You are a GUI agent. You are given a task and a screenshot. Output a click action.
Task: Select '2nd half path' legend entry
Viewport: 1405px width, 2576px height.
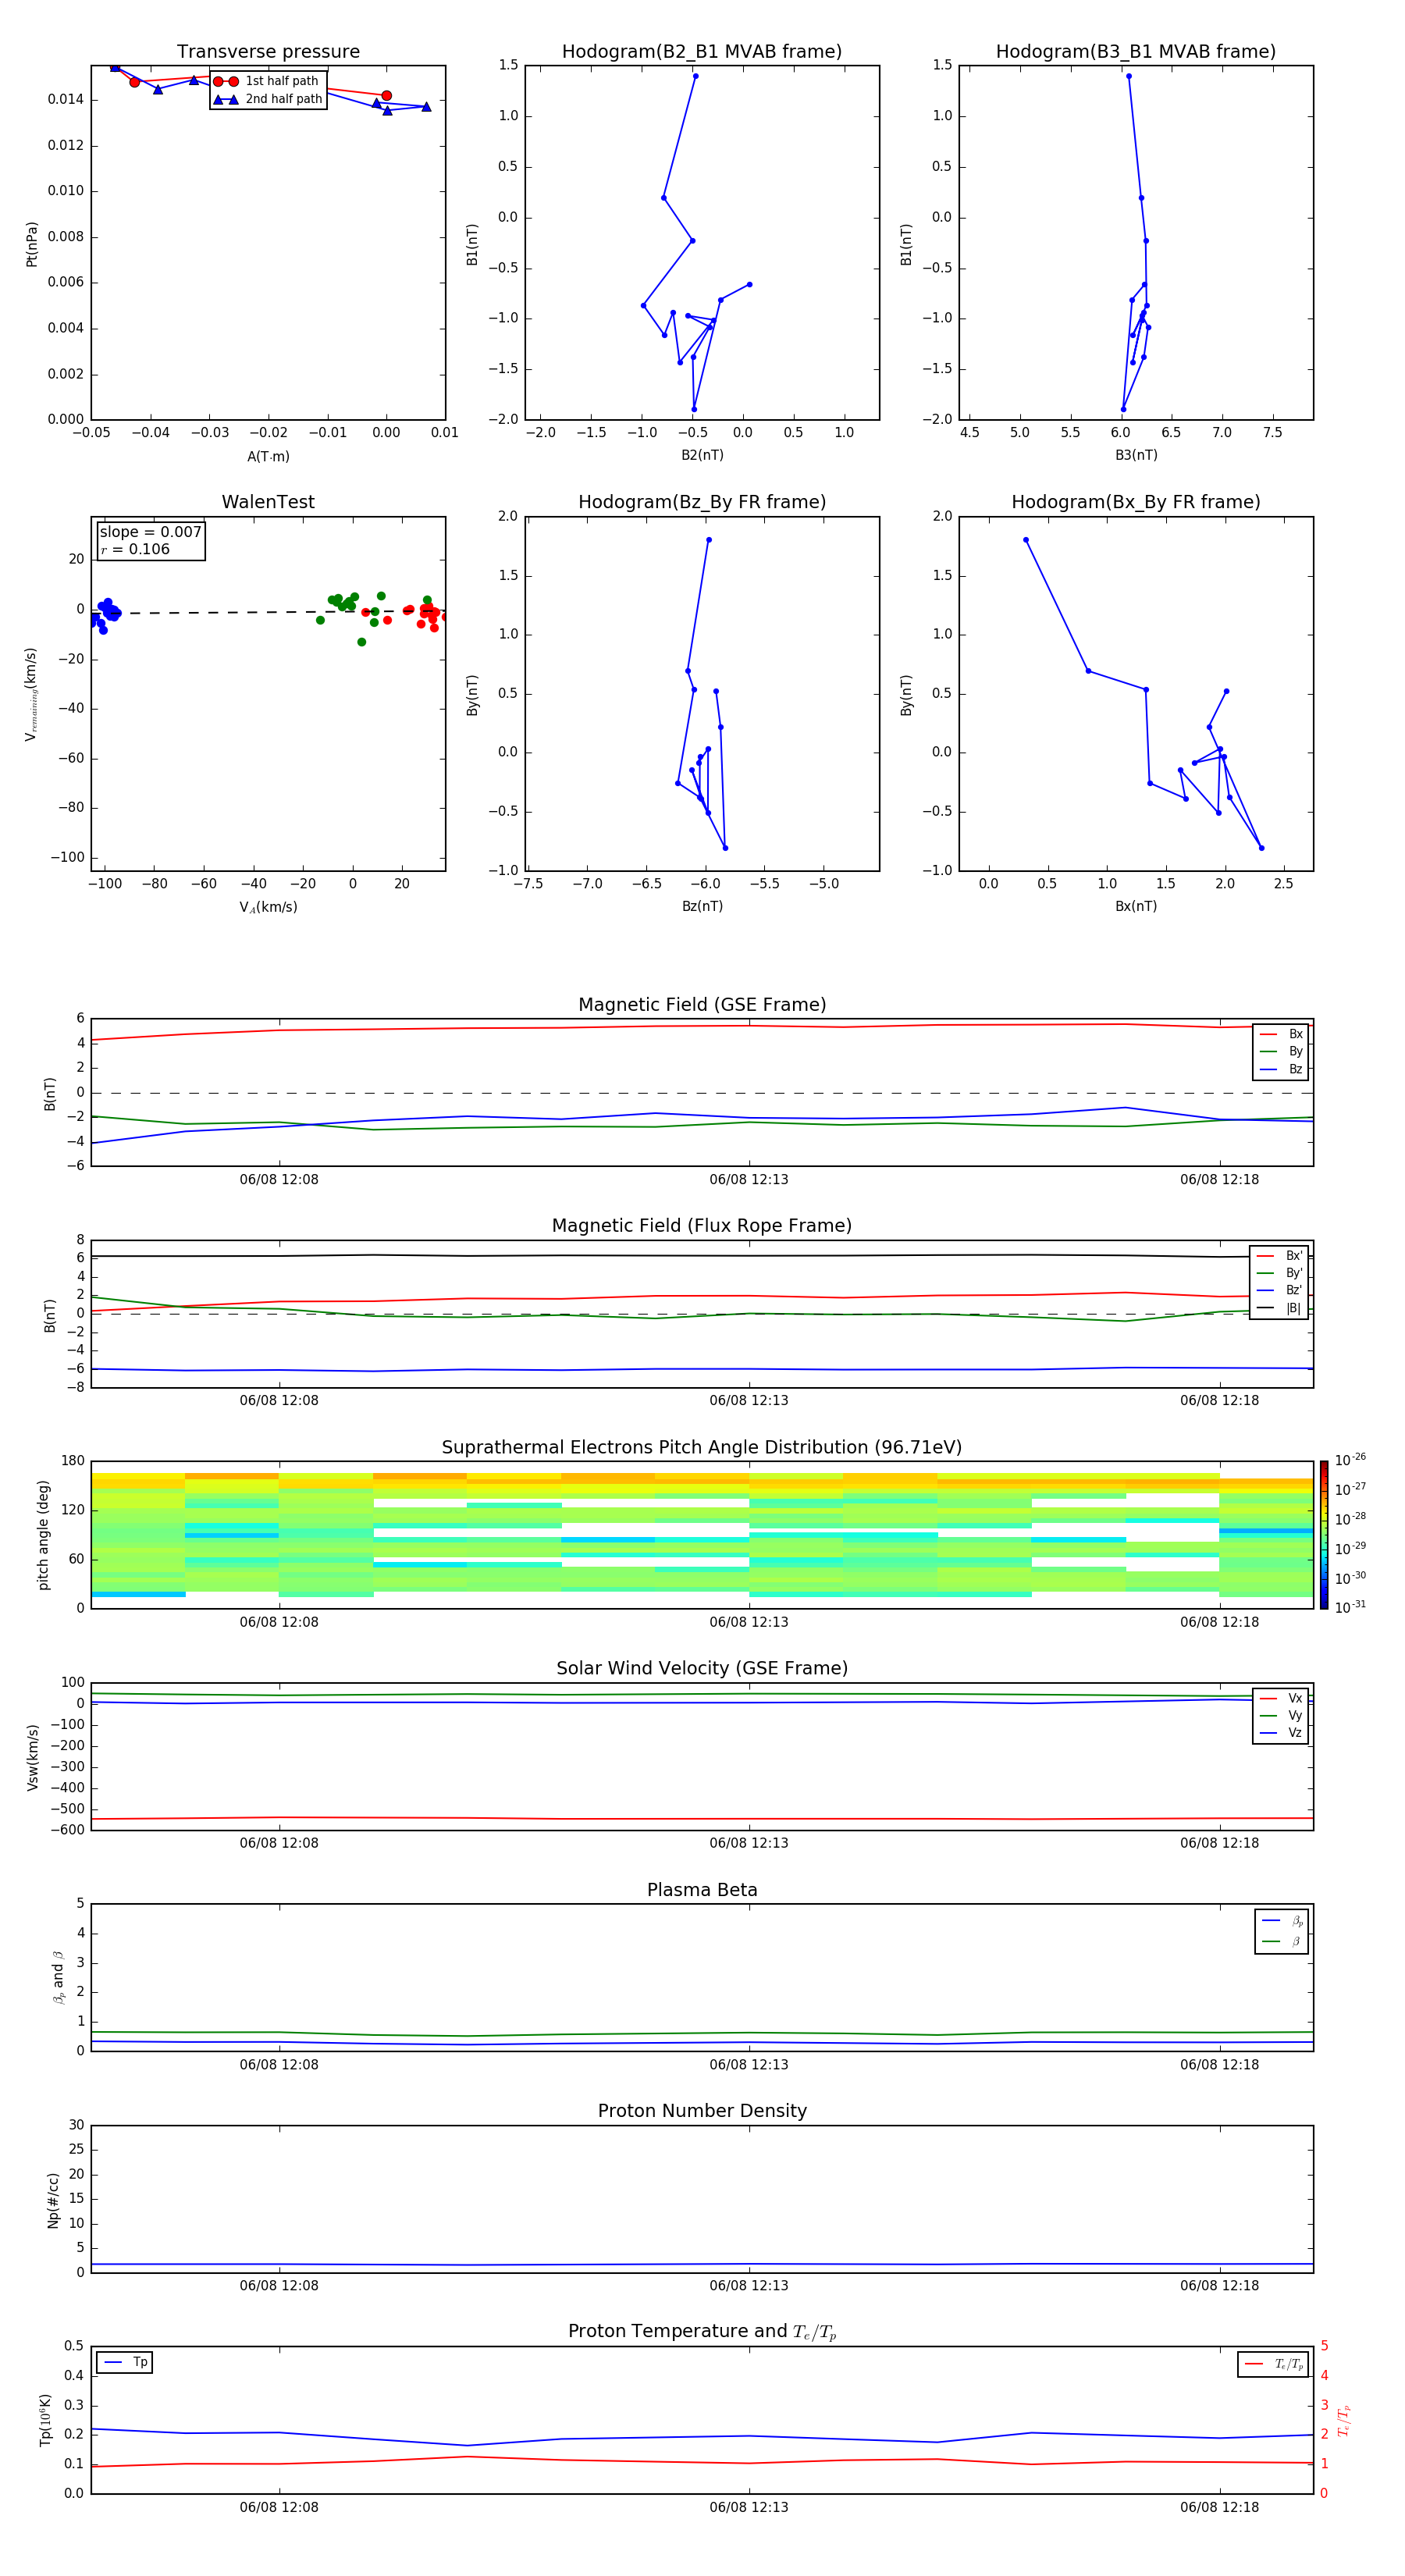tap(267, 99)
